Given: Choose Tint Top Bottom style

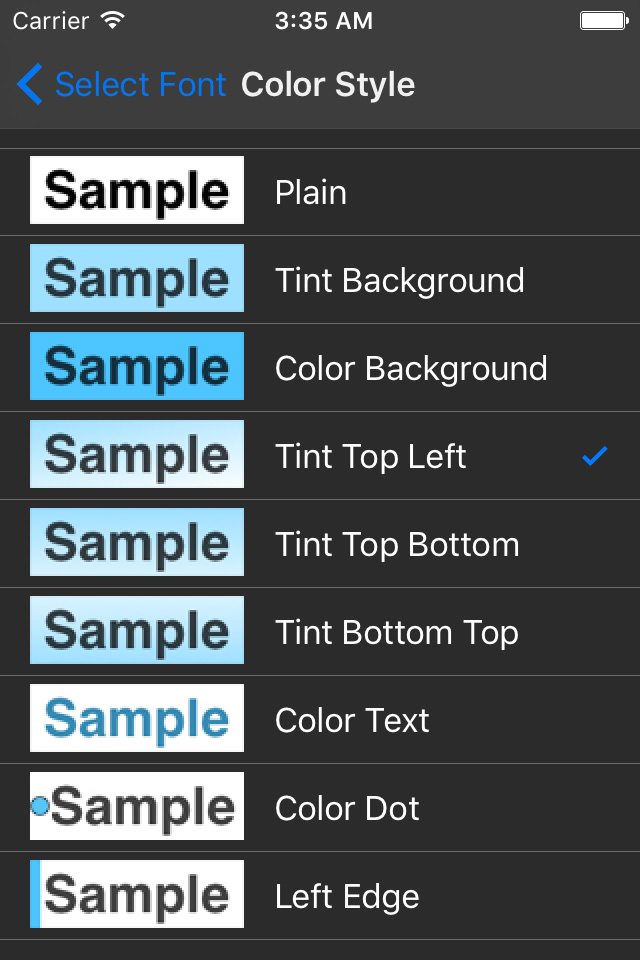Looking at the screenshot, I should point(397,544).
